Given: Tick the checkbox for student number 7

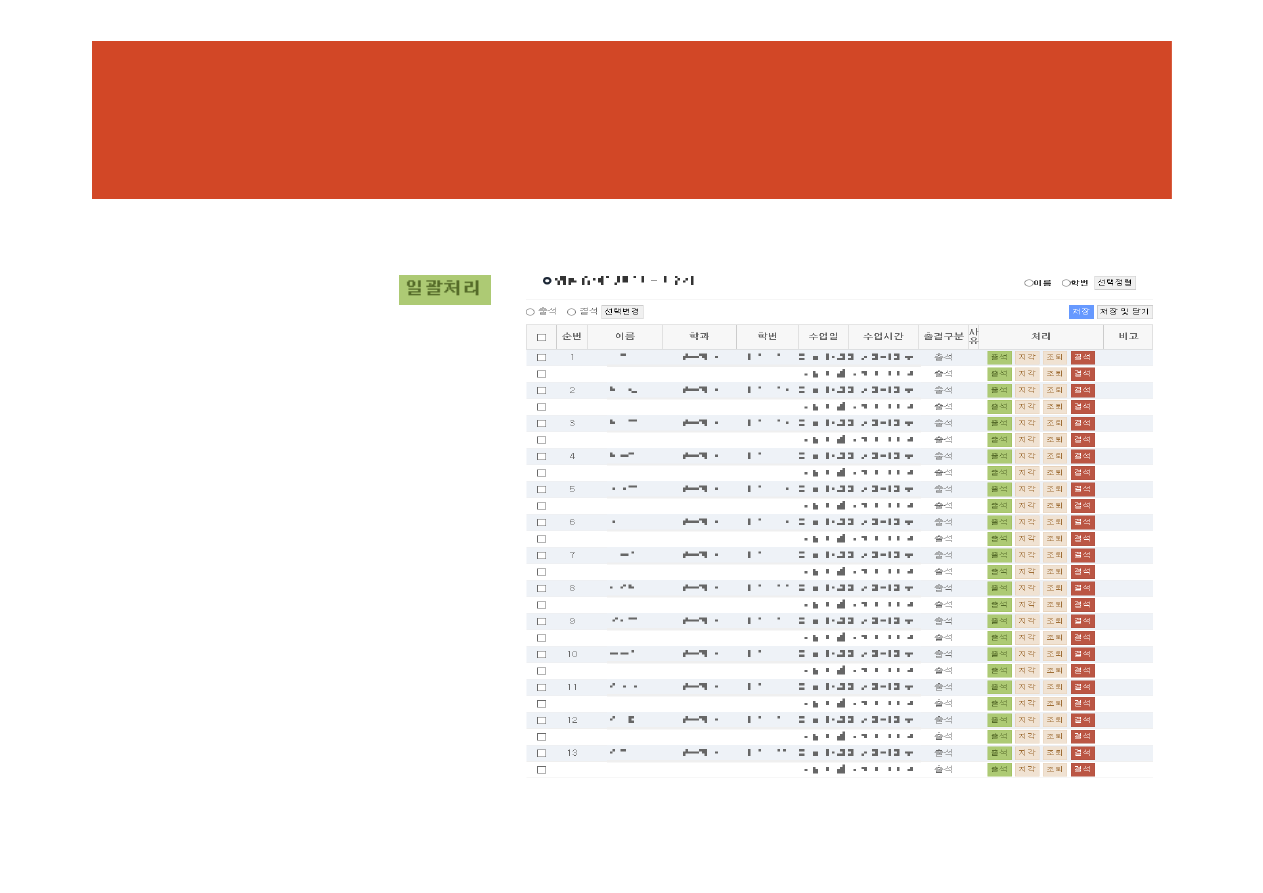Looking at the screenshot, I should pyautogui.click(x=541, y=555).
